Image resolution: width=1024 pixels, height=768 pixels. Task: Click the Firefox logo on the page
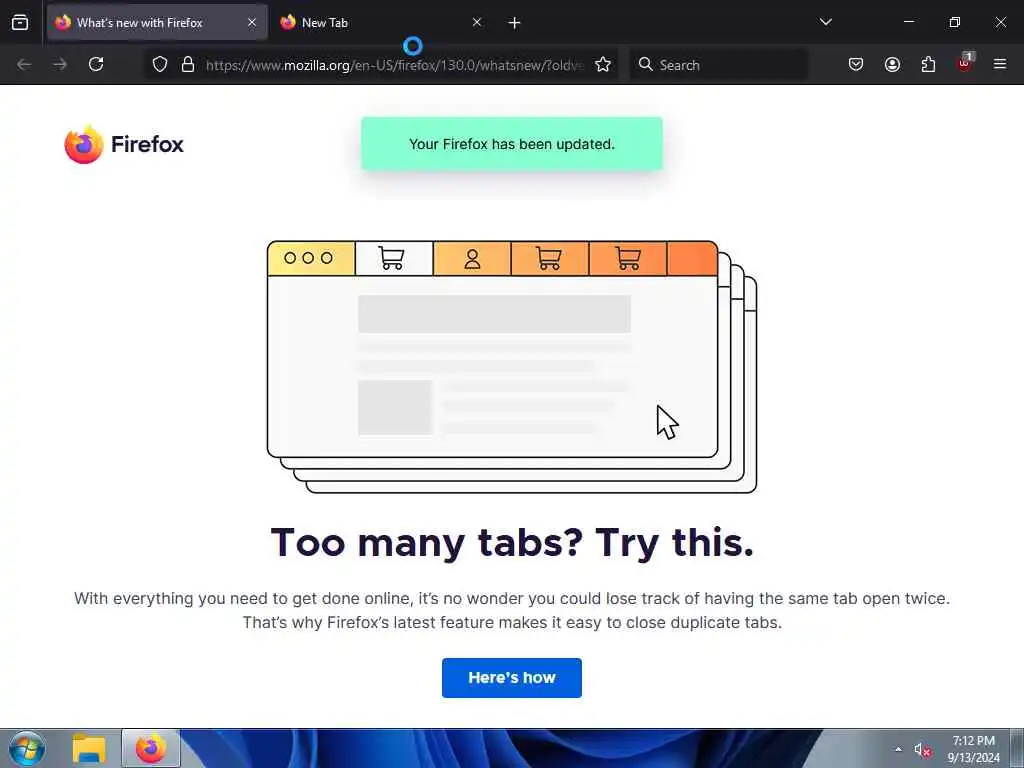[124, 144]
